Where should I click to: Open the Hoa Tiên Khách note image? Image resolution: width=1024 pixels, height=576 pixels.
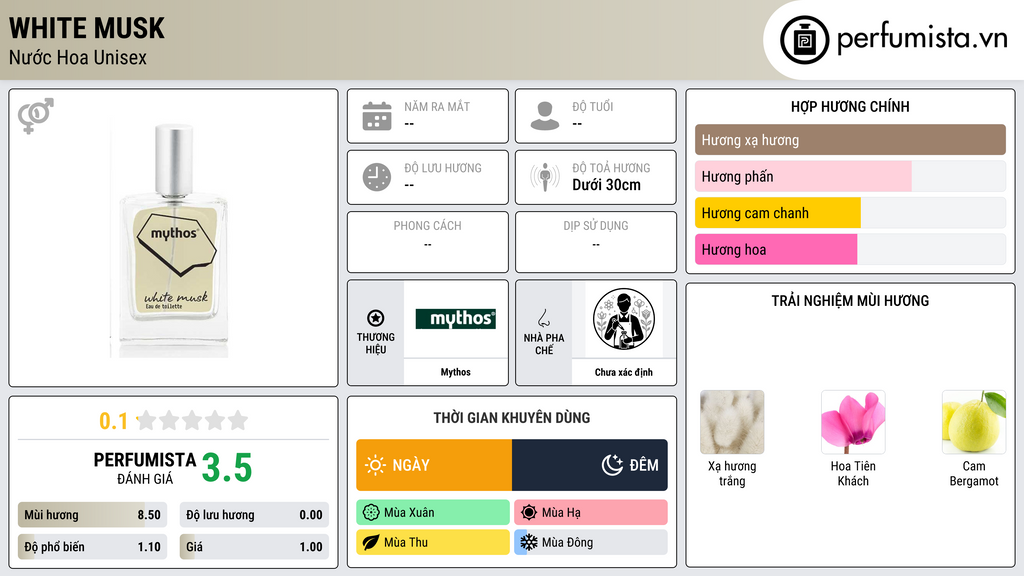(x=853, y=422)
